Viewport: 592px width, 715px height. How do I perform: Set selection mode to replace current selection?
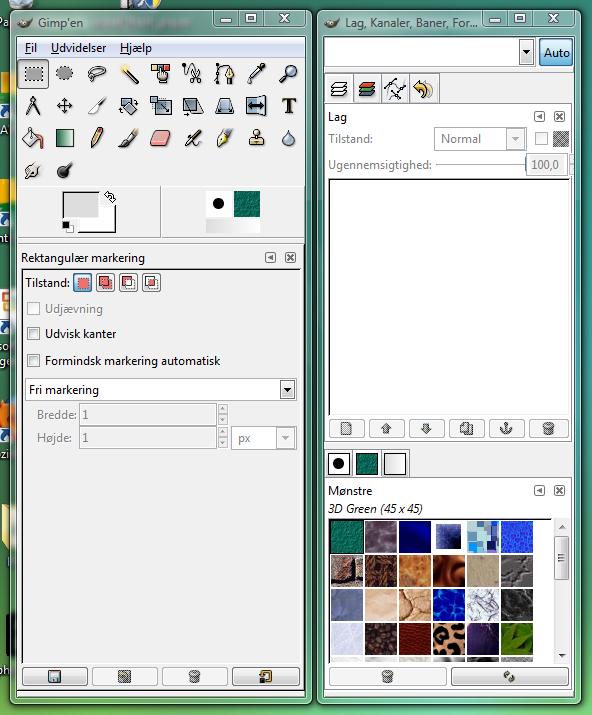(x=83, y=283)
